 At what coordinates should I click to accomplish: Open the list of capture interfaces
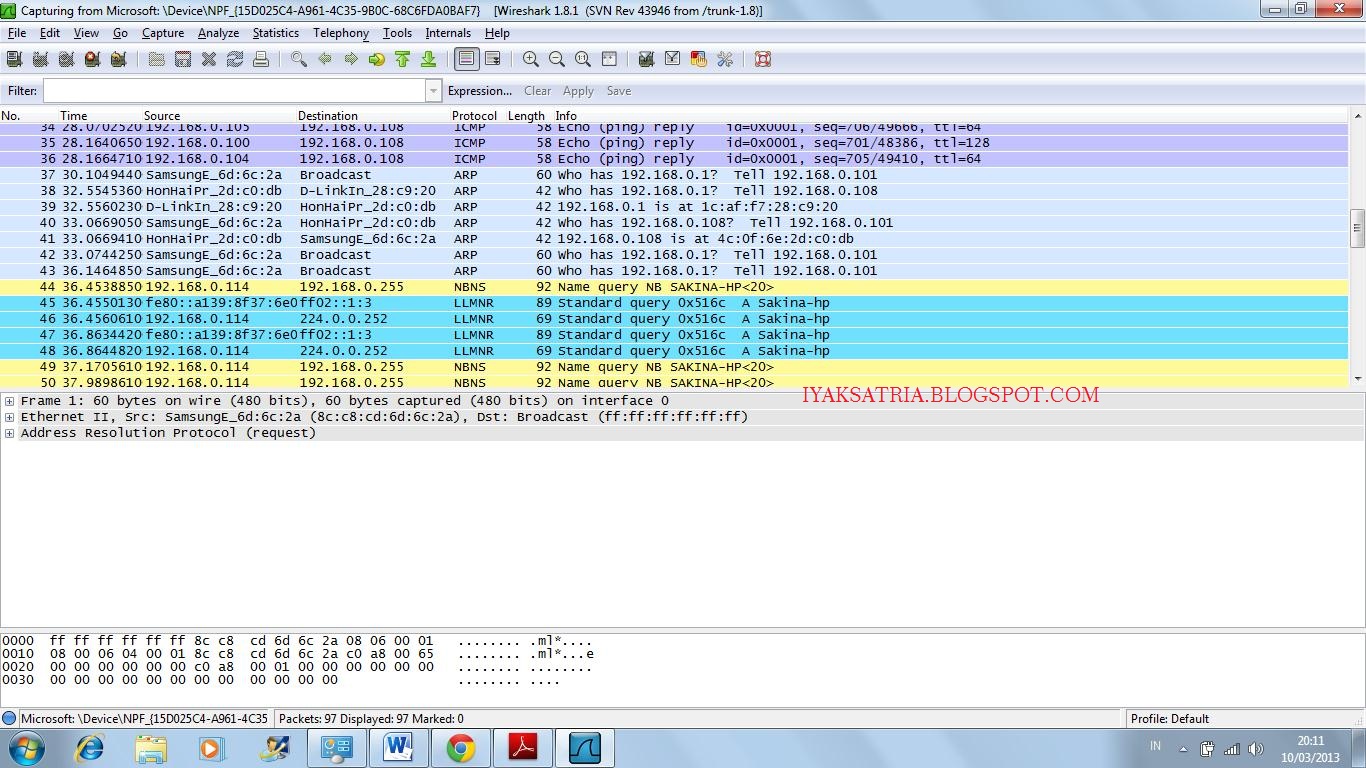[x=15, y=59]
